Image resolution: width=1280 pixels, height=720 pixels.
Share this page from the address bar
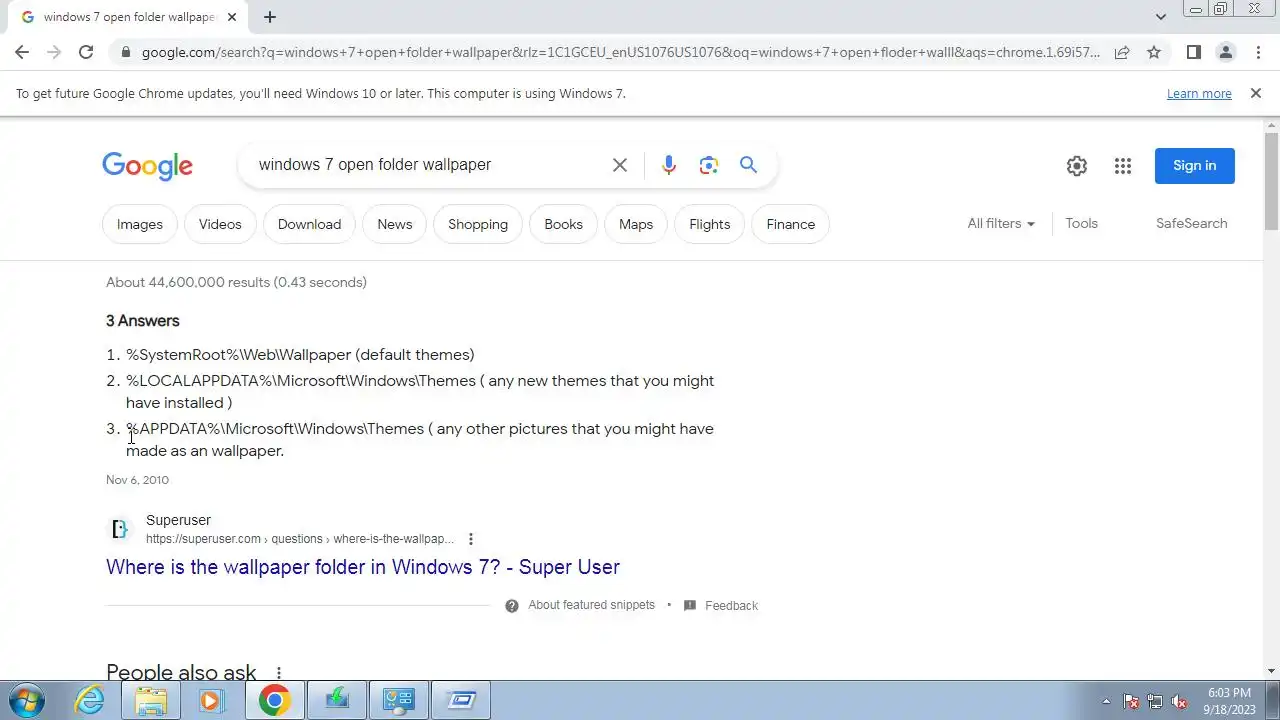point(1122,52)
